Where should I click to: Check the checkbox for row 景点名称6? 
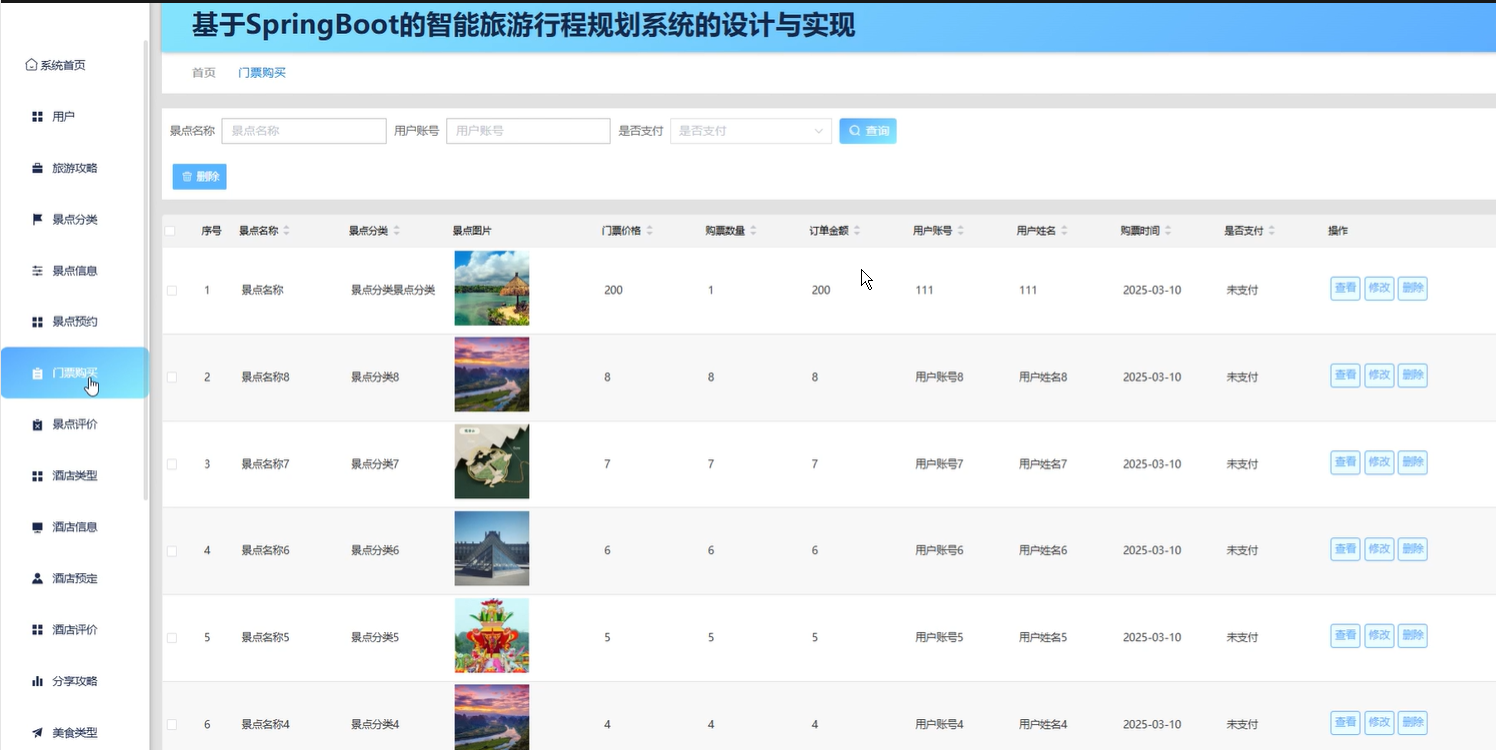[172, 551]
